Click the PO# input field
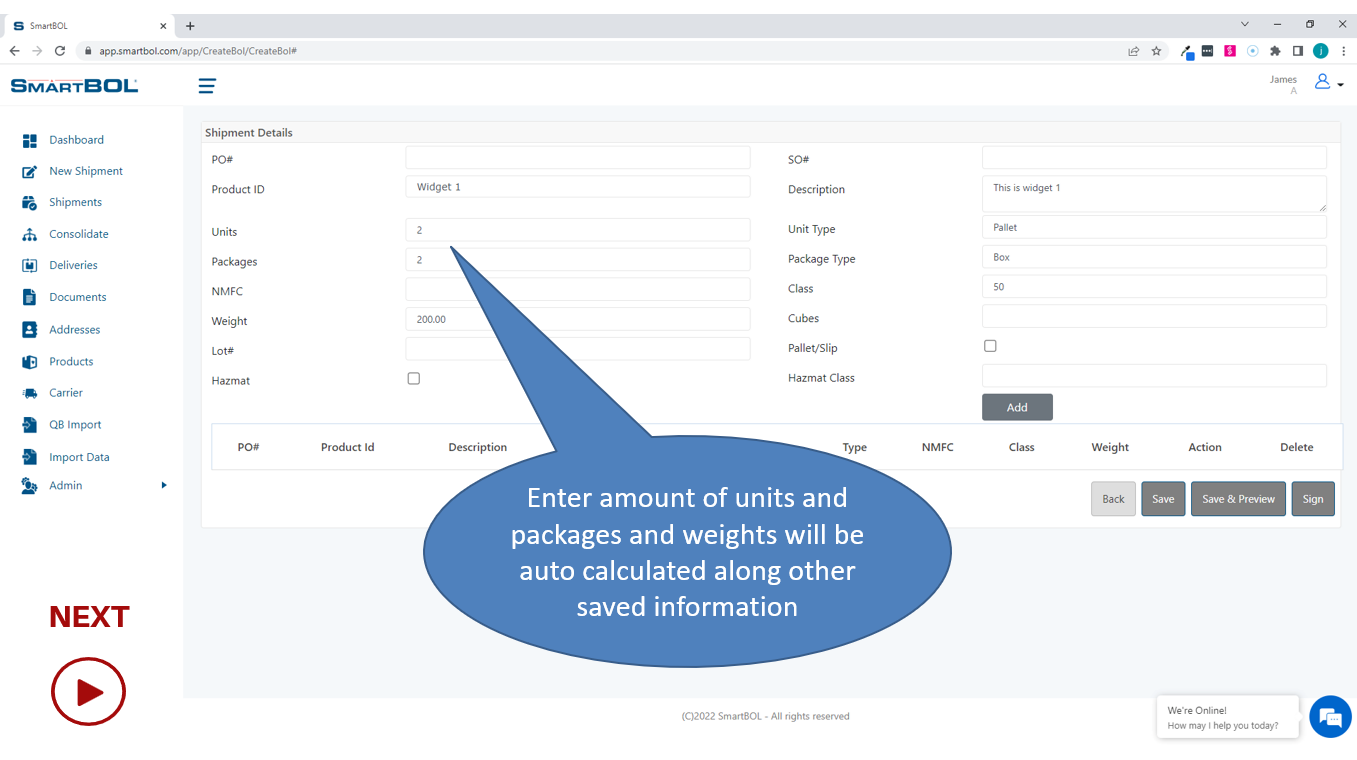This screenshot has height=760, width=1357. coord(578,158)
